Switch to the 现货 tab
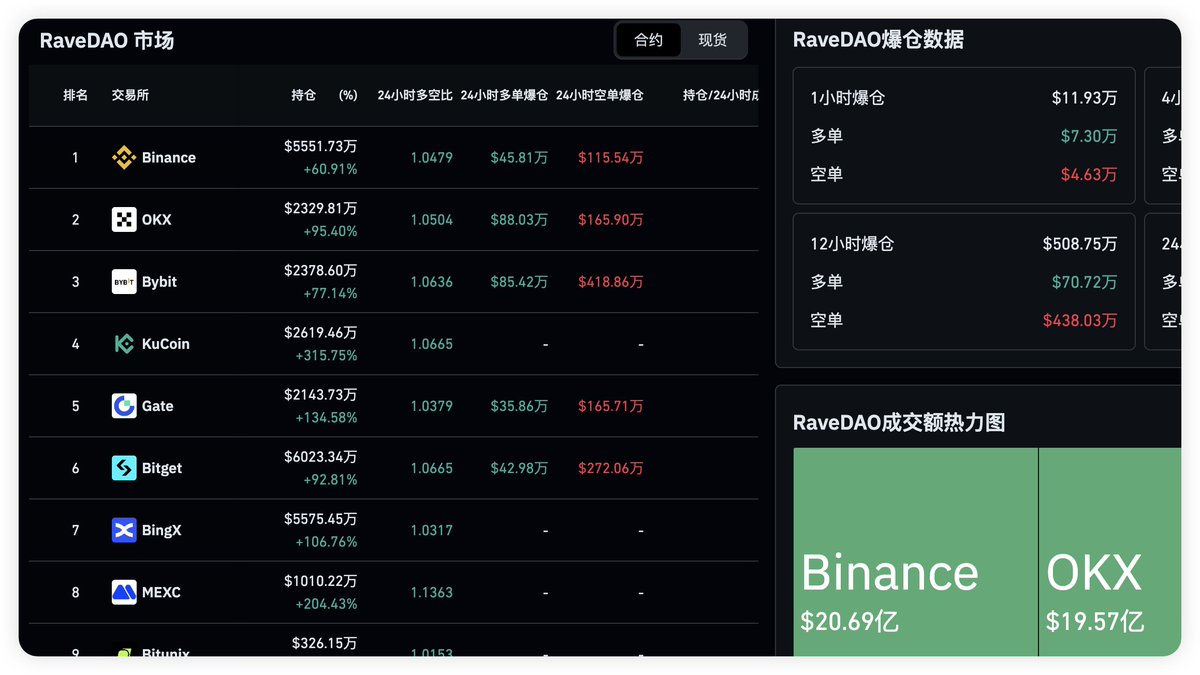 point(712,40)
